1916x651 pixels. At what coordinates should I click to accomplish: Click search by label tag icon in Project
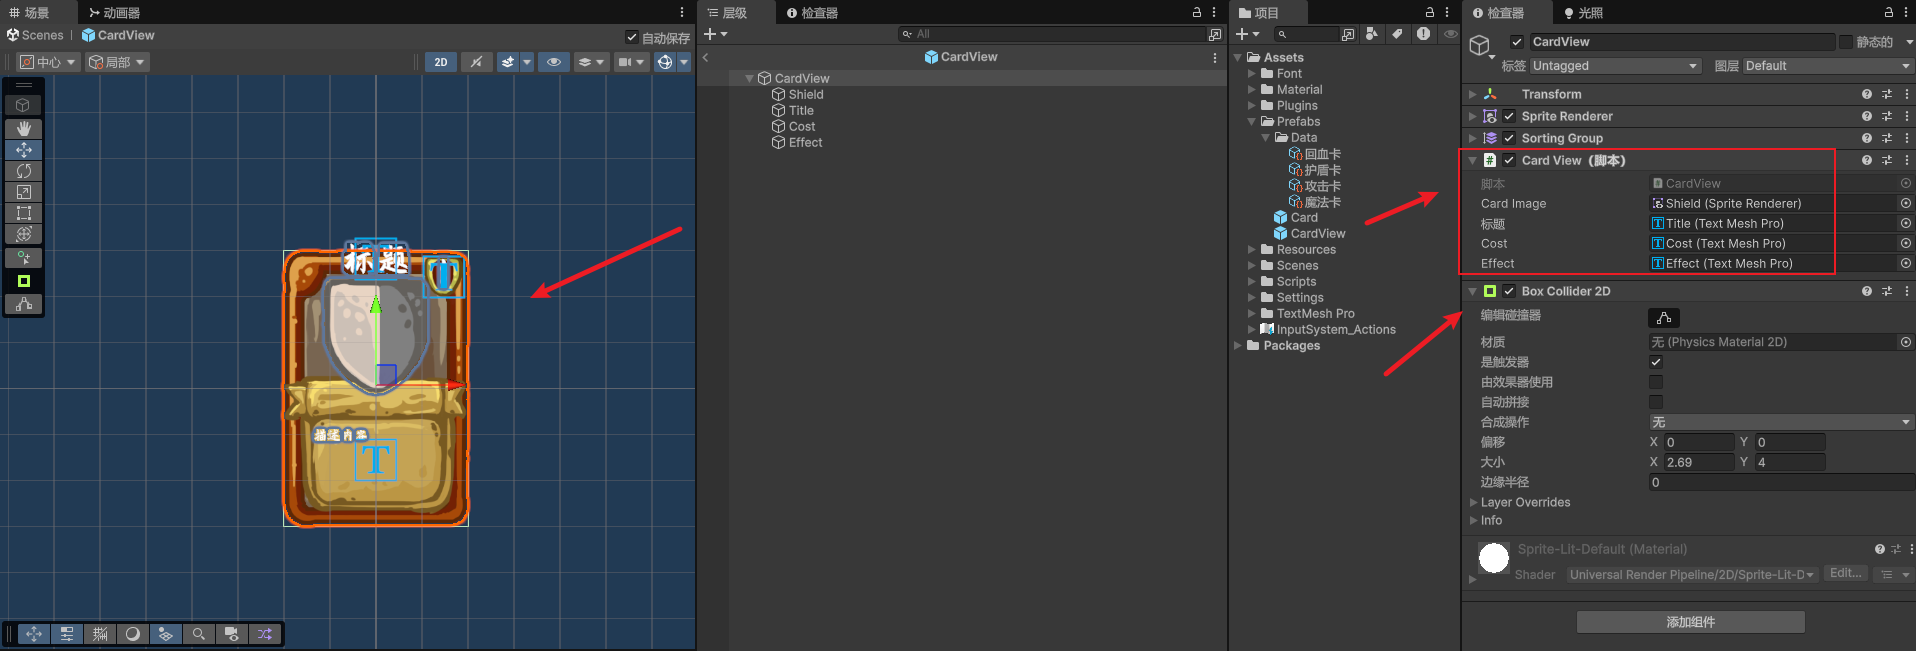(1397, 34)
